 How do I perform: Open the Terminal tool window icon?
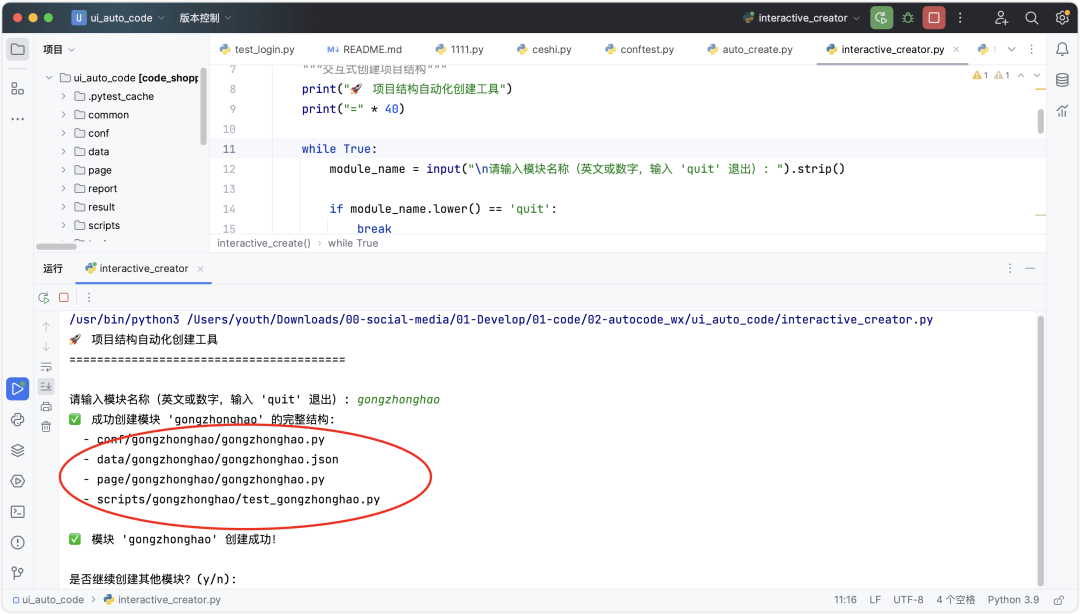pyautogui.click(x=18, y=512)
